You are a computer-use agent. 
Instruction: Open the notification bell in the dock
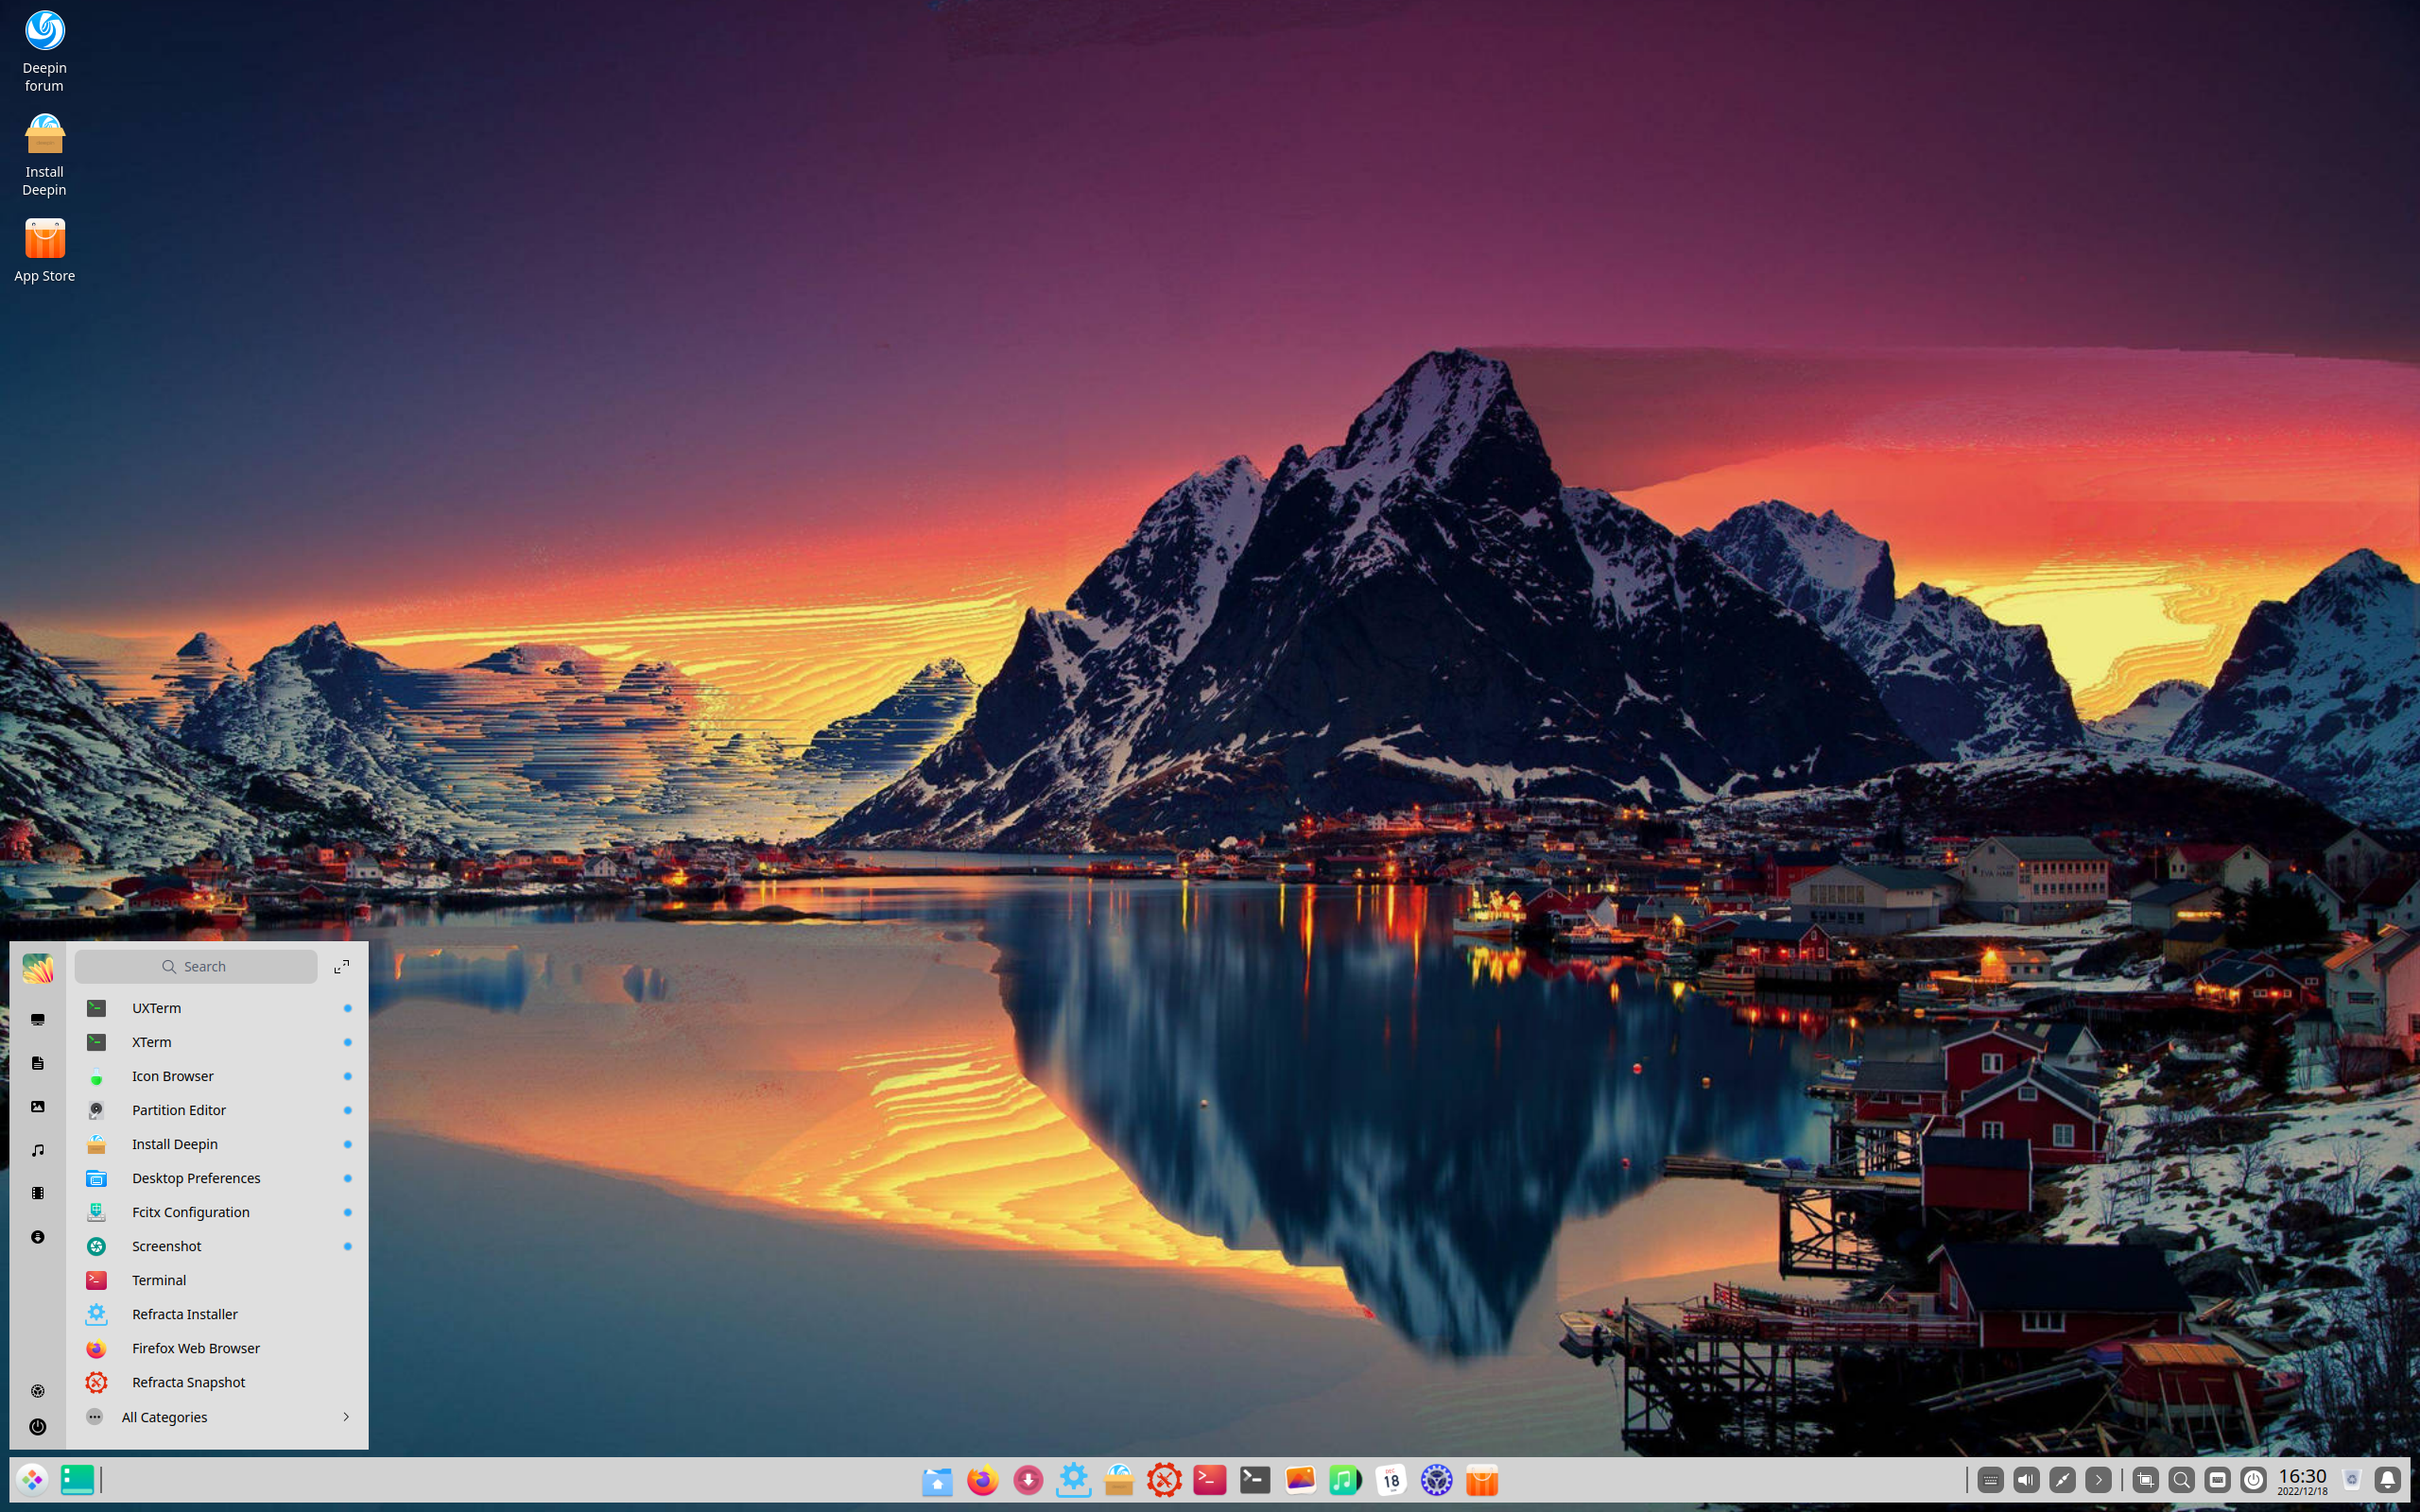pos(2388,1480)
